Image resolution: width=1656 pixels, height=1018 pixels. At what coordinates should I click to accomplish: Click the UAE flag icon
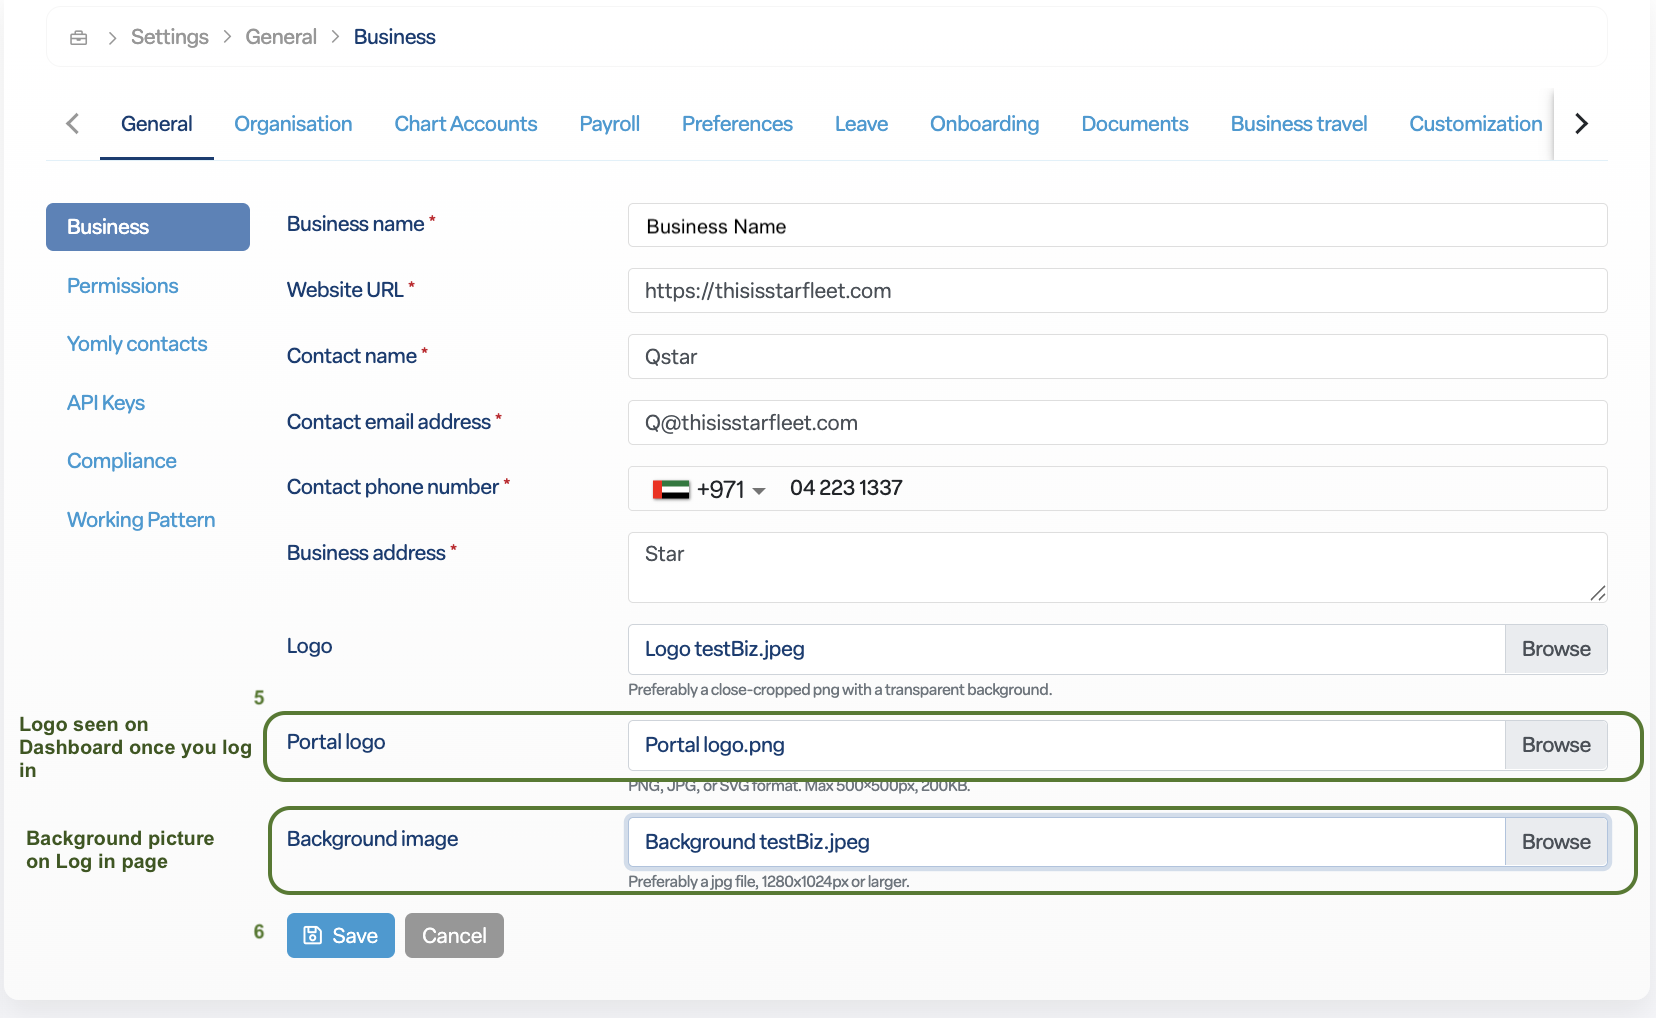[x=671, y=490]
